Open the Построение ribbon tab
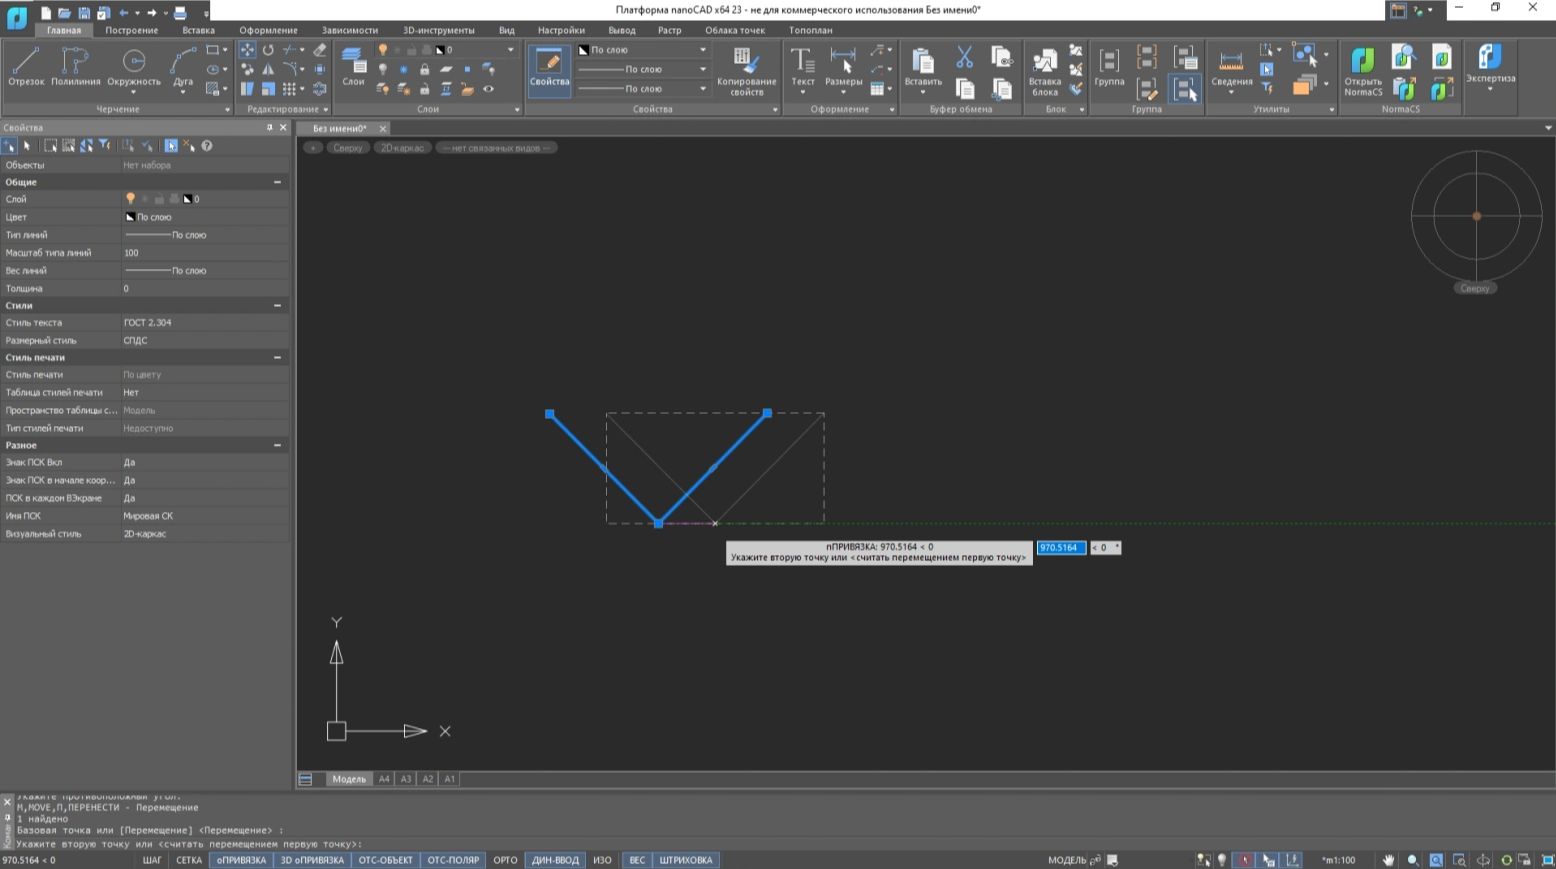Screen dimensions: 1556x869 tap(132, 30)
